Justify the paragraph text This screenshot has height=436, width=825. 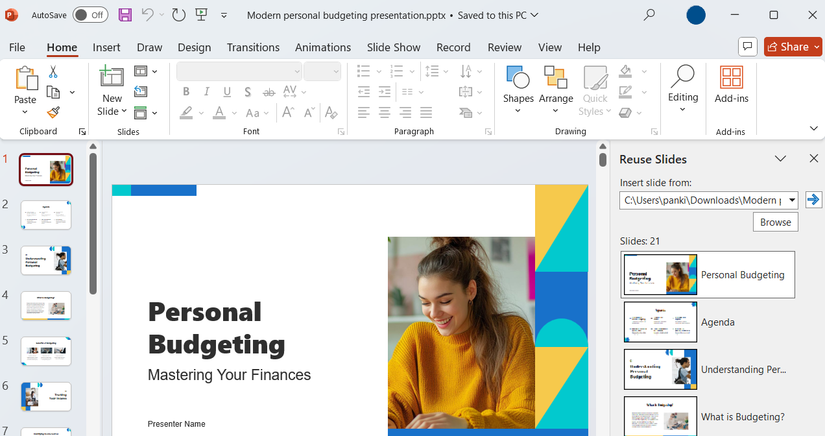[x=426, y=112]
